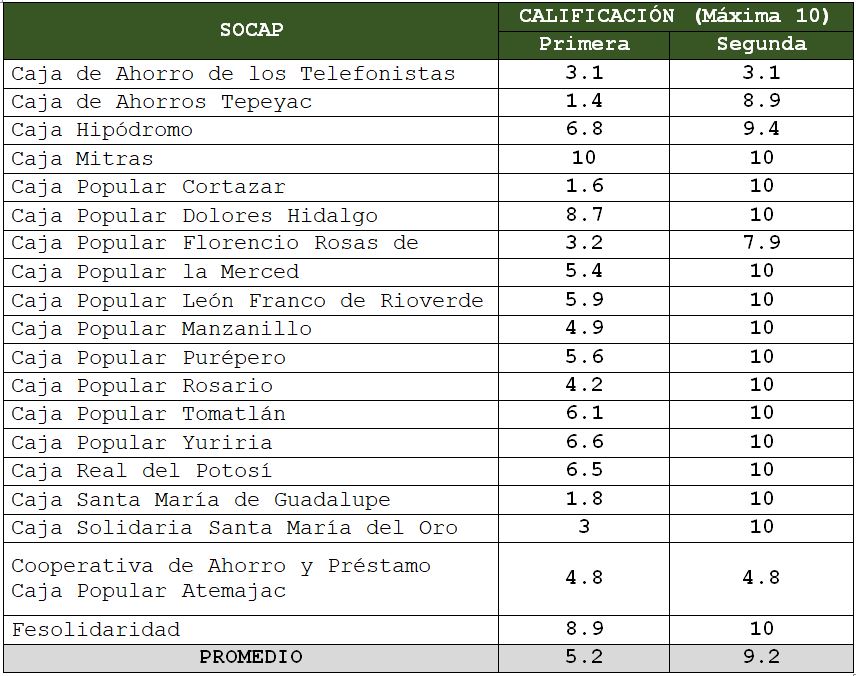
Task: Select Caja Popular León Franco de Rioverde
Action: [247, 300]
